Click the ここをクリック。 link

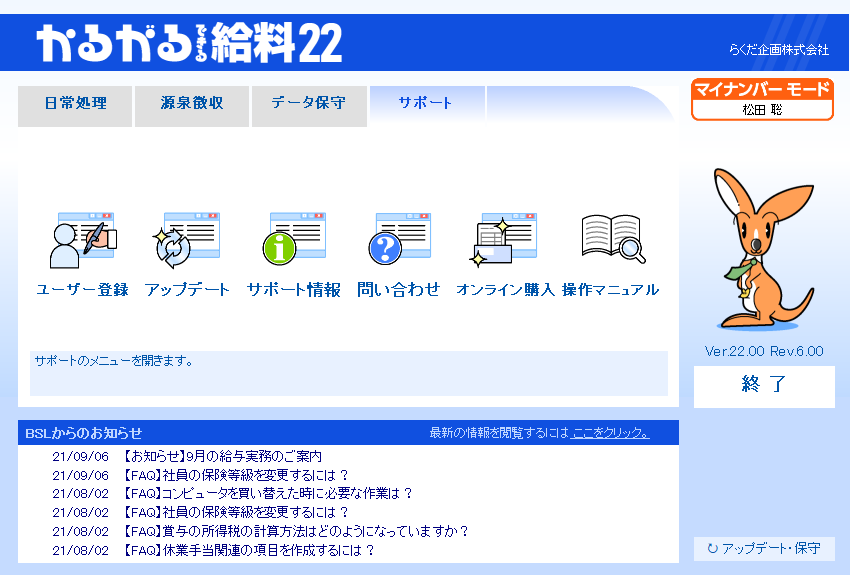coord(611,432)
